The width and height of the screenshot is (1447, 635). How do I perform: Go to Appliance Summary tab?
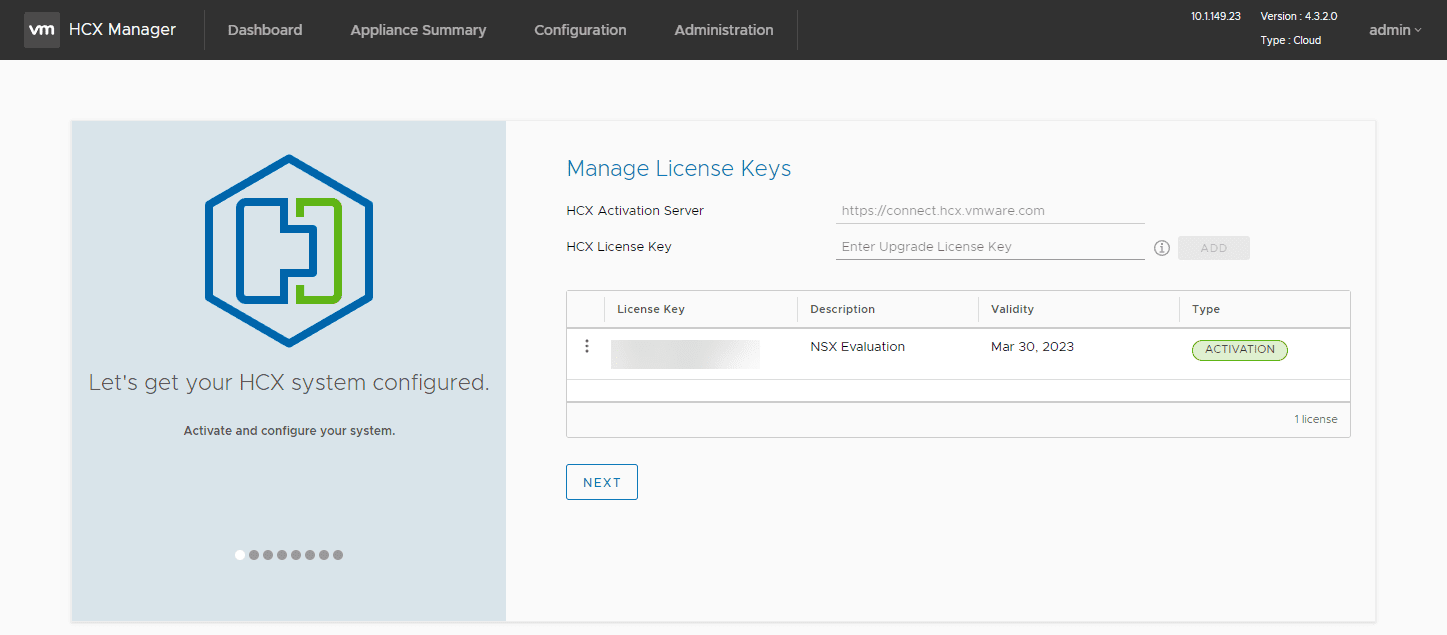pos(418,30)
